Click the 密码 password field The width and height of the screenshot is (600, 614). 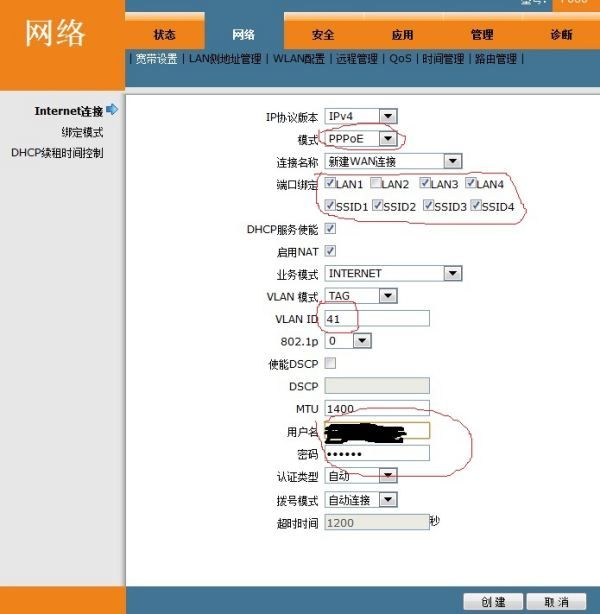(377, 453)
